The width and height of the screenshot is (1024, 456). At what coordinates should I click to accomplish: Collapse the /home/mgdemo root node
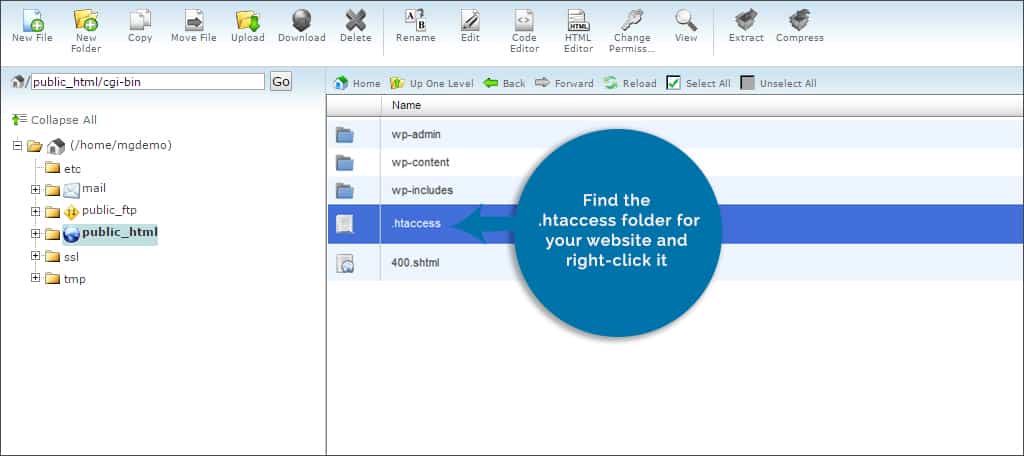point(18,146)
